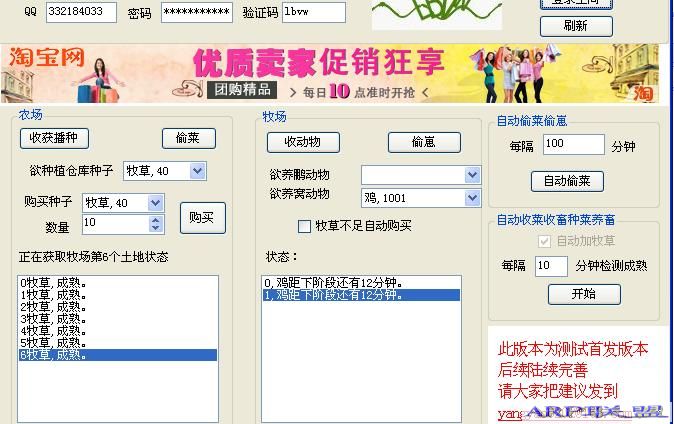Focus the QQ number input field
Image resolution: width=674 pixels, height=424 pixels.
[81, 12]
